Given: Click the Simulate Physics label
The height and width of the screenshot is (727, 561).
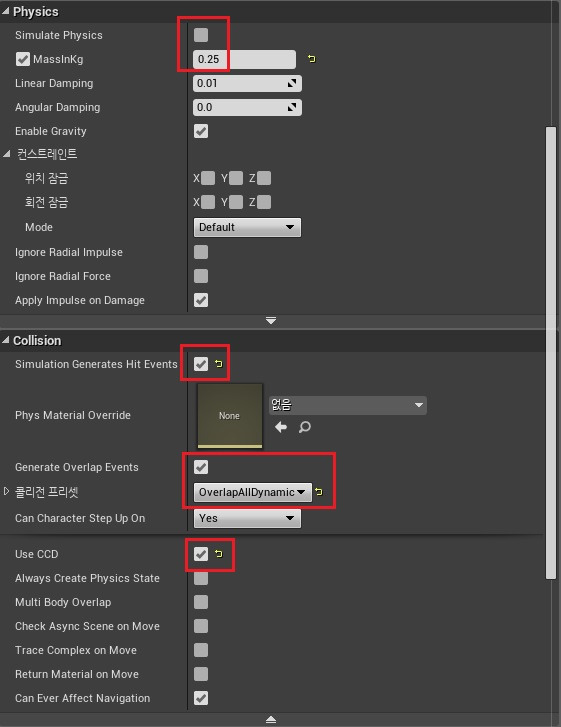Looking at the screenshot, I should 59,35.
